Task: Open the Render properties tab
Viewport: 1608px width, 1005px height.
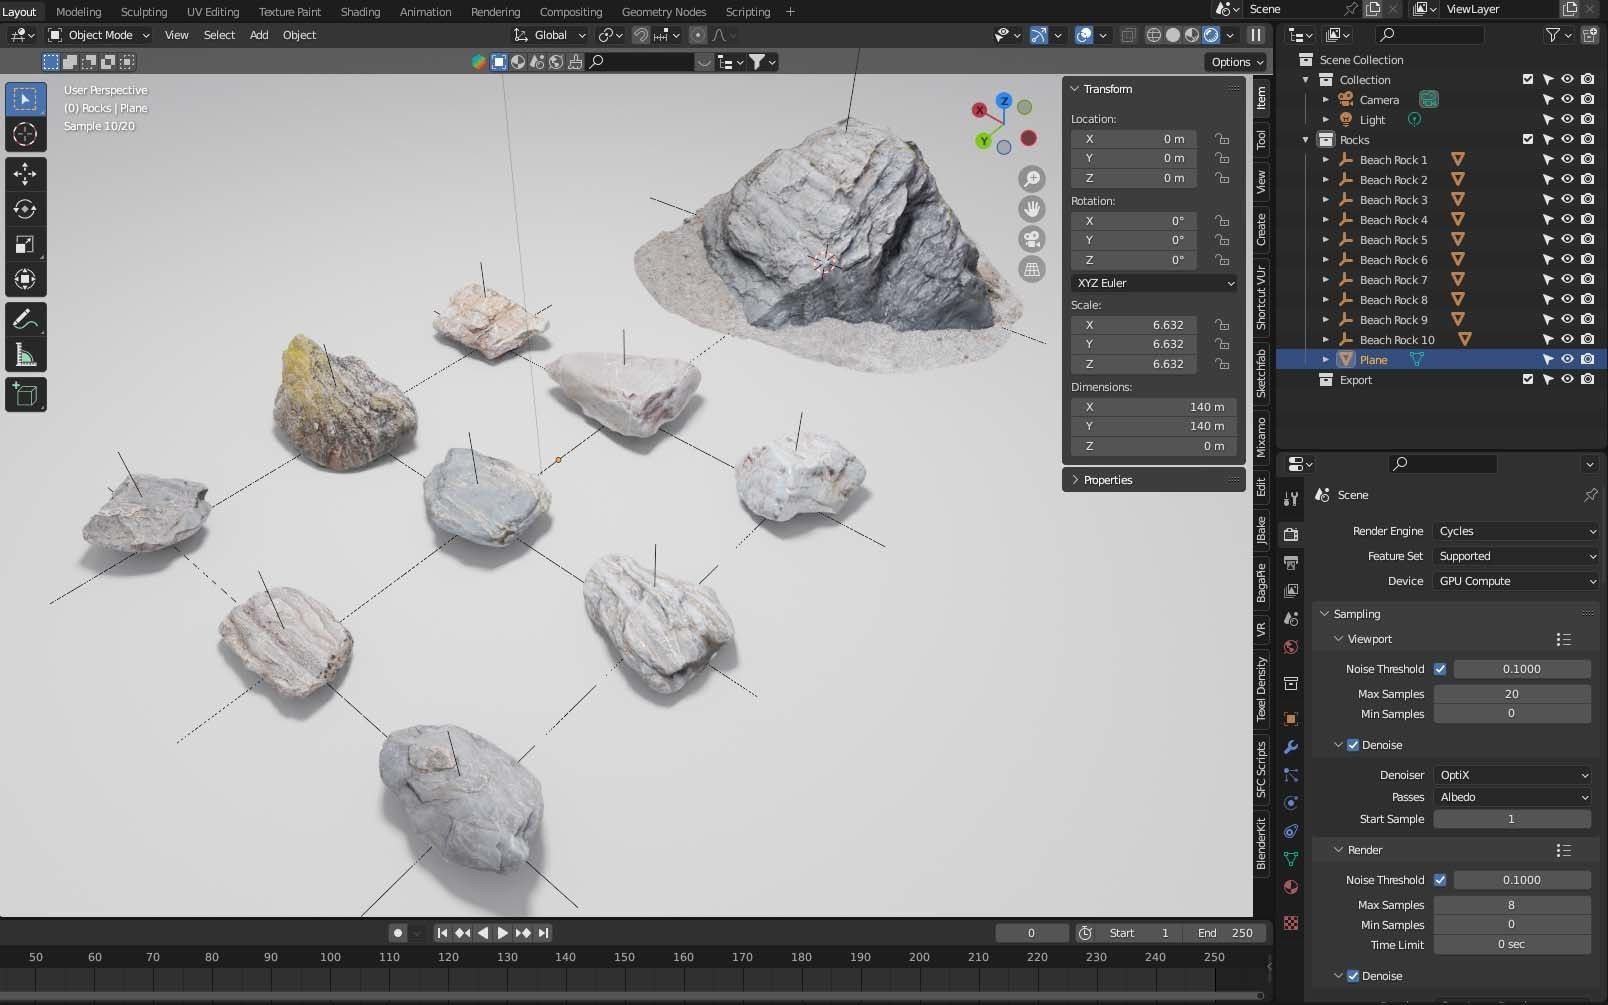Action: 1291,534
